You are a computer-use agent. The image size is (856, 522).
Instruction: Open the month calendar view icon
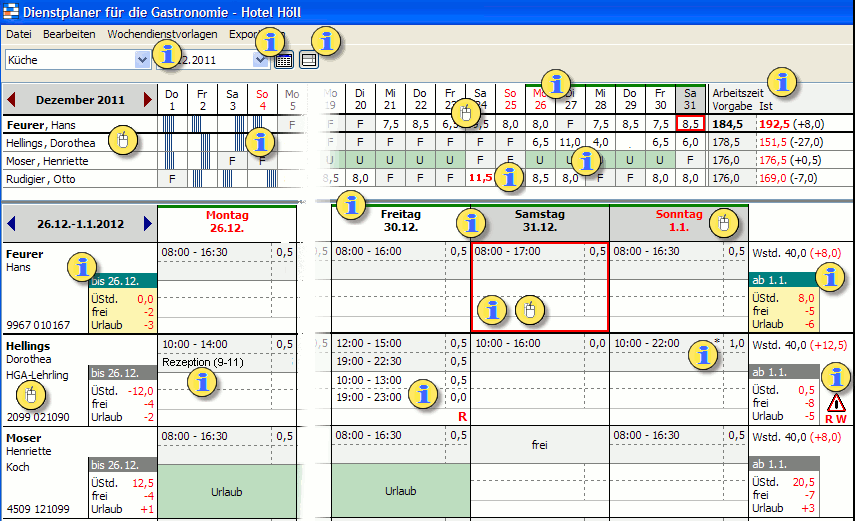[283, 60]
